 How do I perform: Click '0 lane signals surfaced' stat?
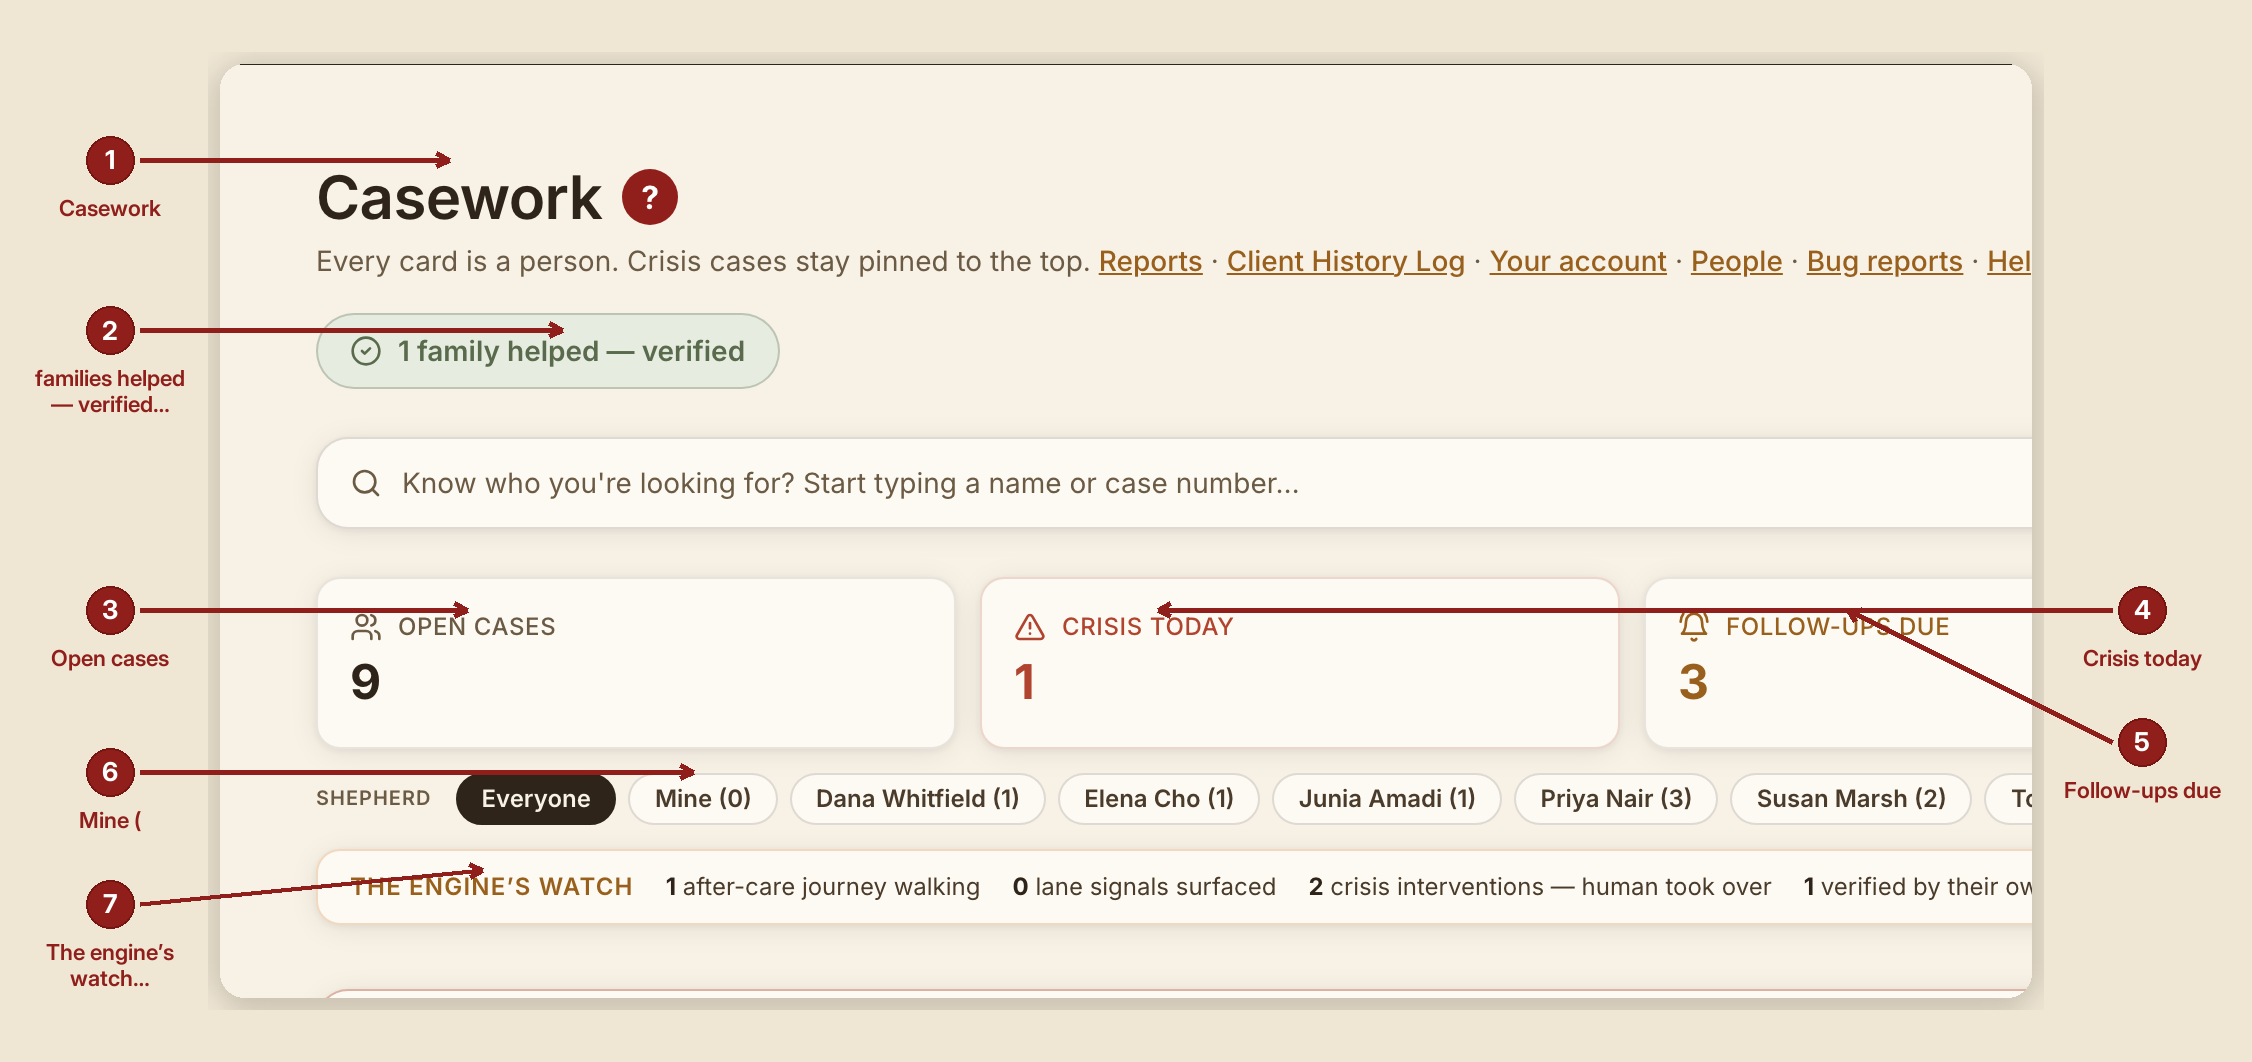tap(1144, 887)
